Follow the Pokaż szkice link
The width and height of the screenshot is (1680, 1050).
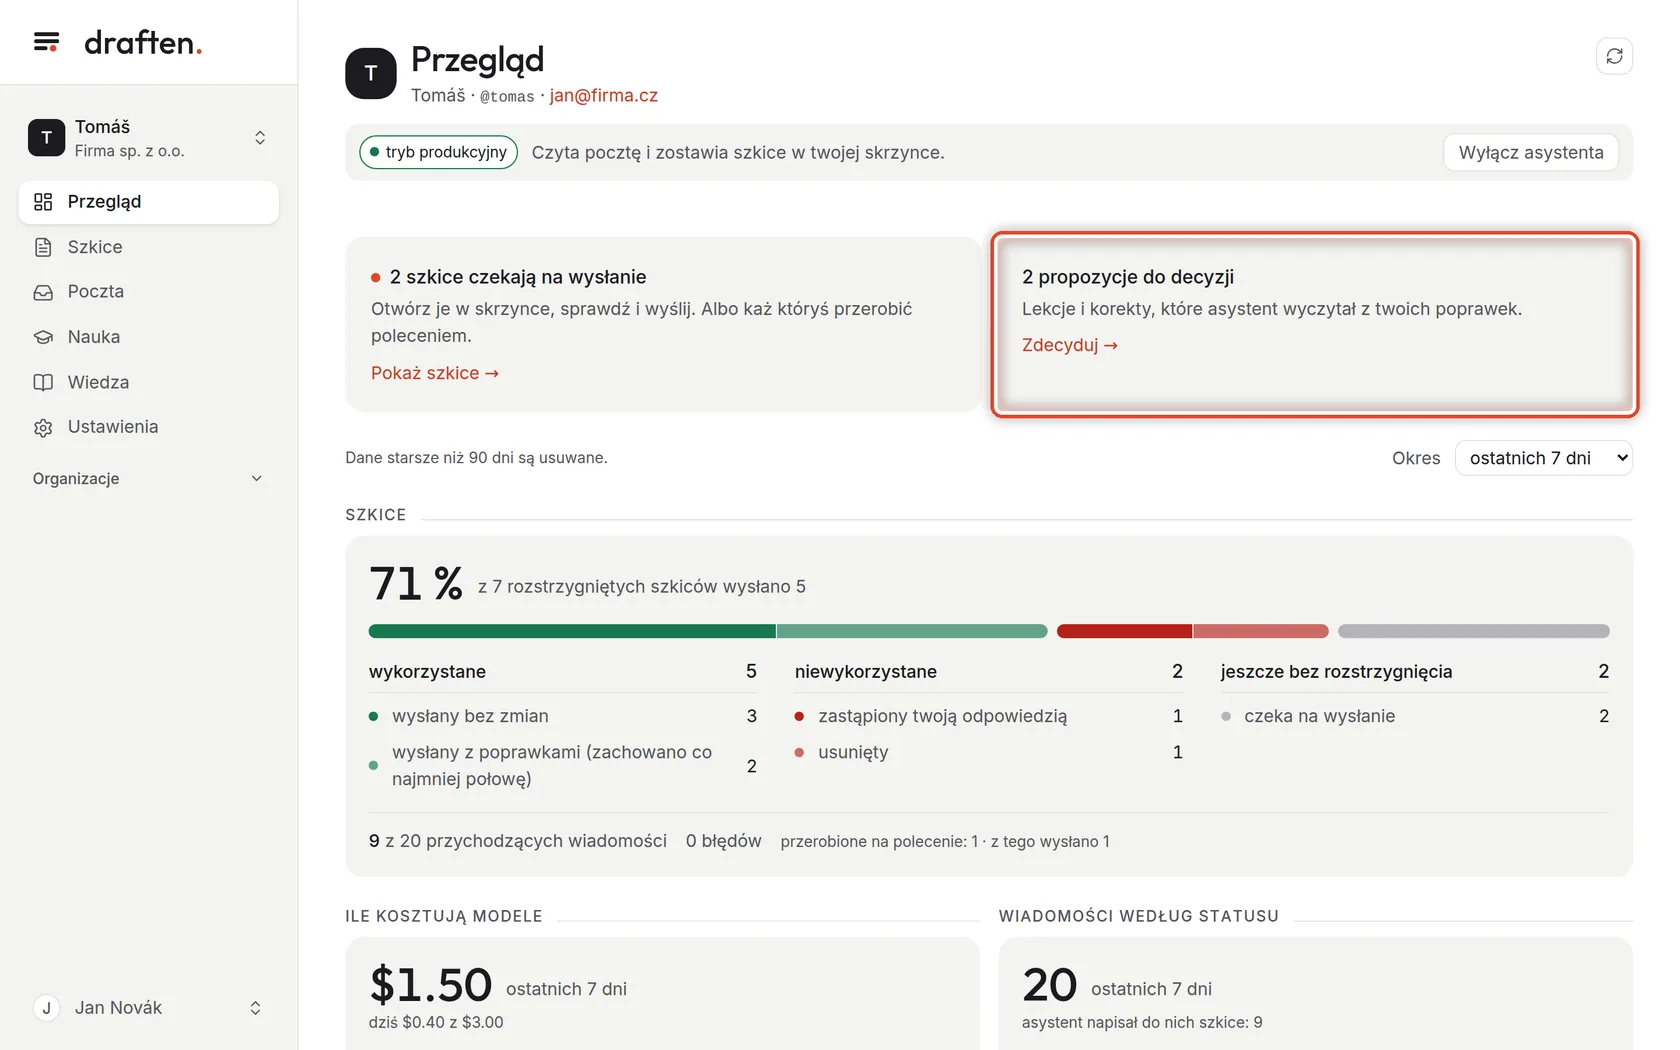pos(435,373)
